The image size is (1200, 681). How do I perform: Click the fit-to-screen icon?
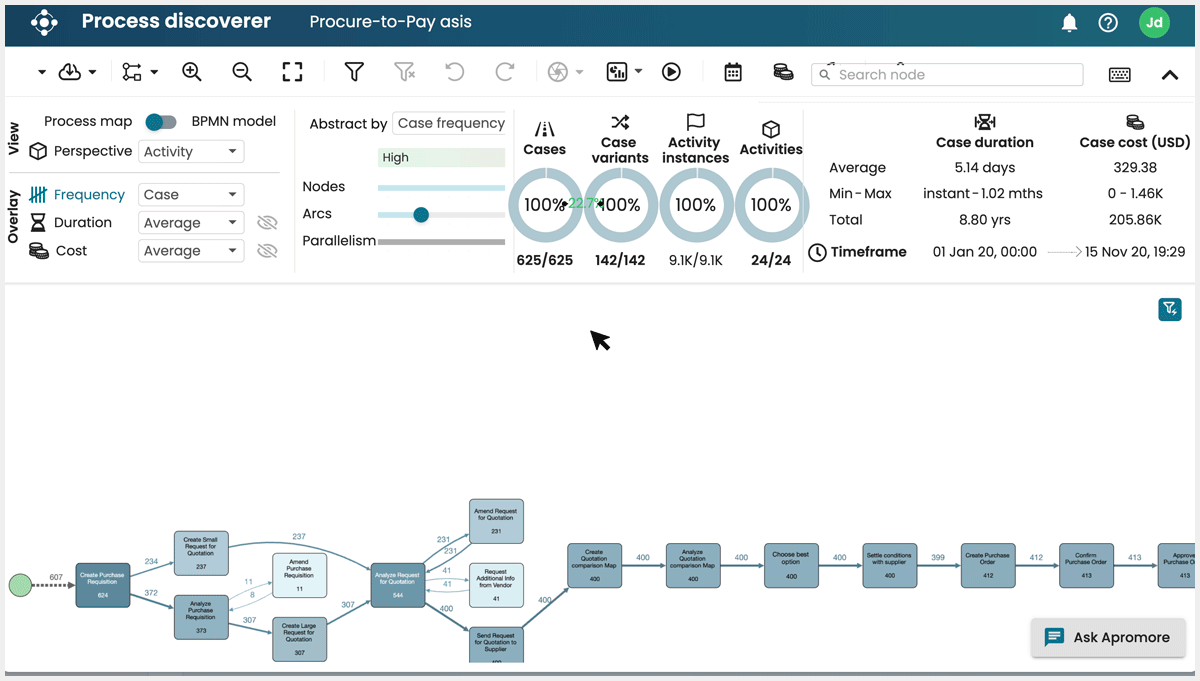click(x=292, y=71)
